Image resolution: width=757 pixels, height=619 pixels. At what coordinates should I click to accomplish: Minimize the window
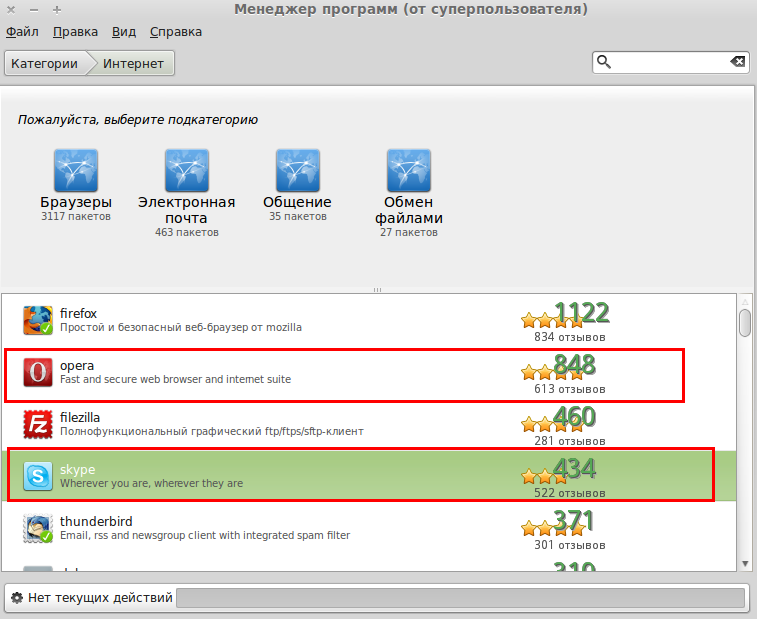(34, 10)
